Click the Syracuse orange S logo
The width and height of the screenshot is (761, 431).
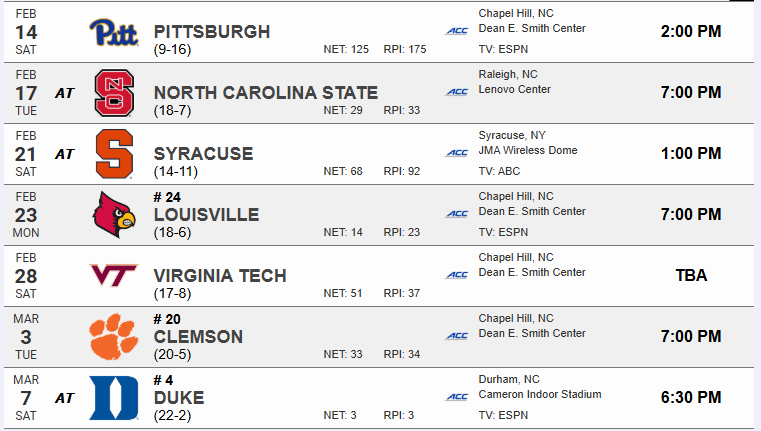115,154
